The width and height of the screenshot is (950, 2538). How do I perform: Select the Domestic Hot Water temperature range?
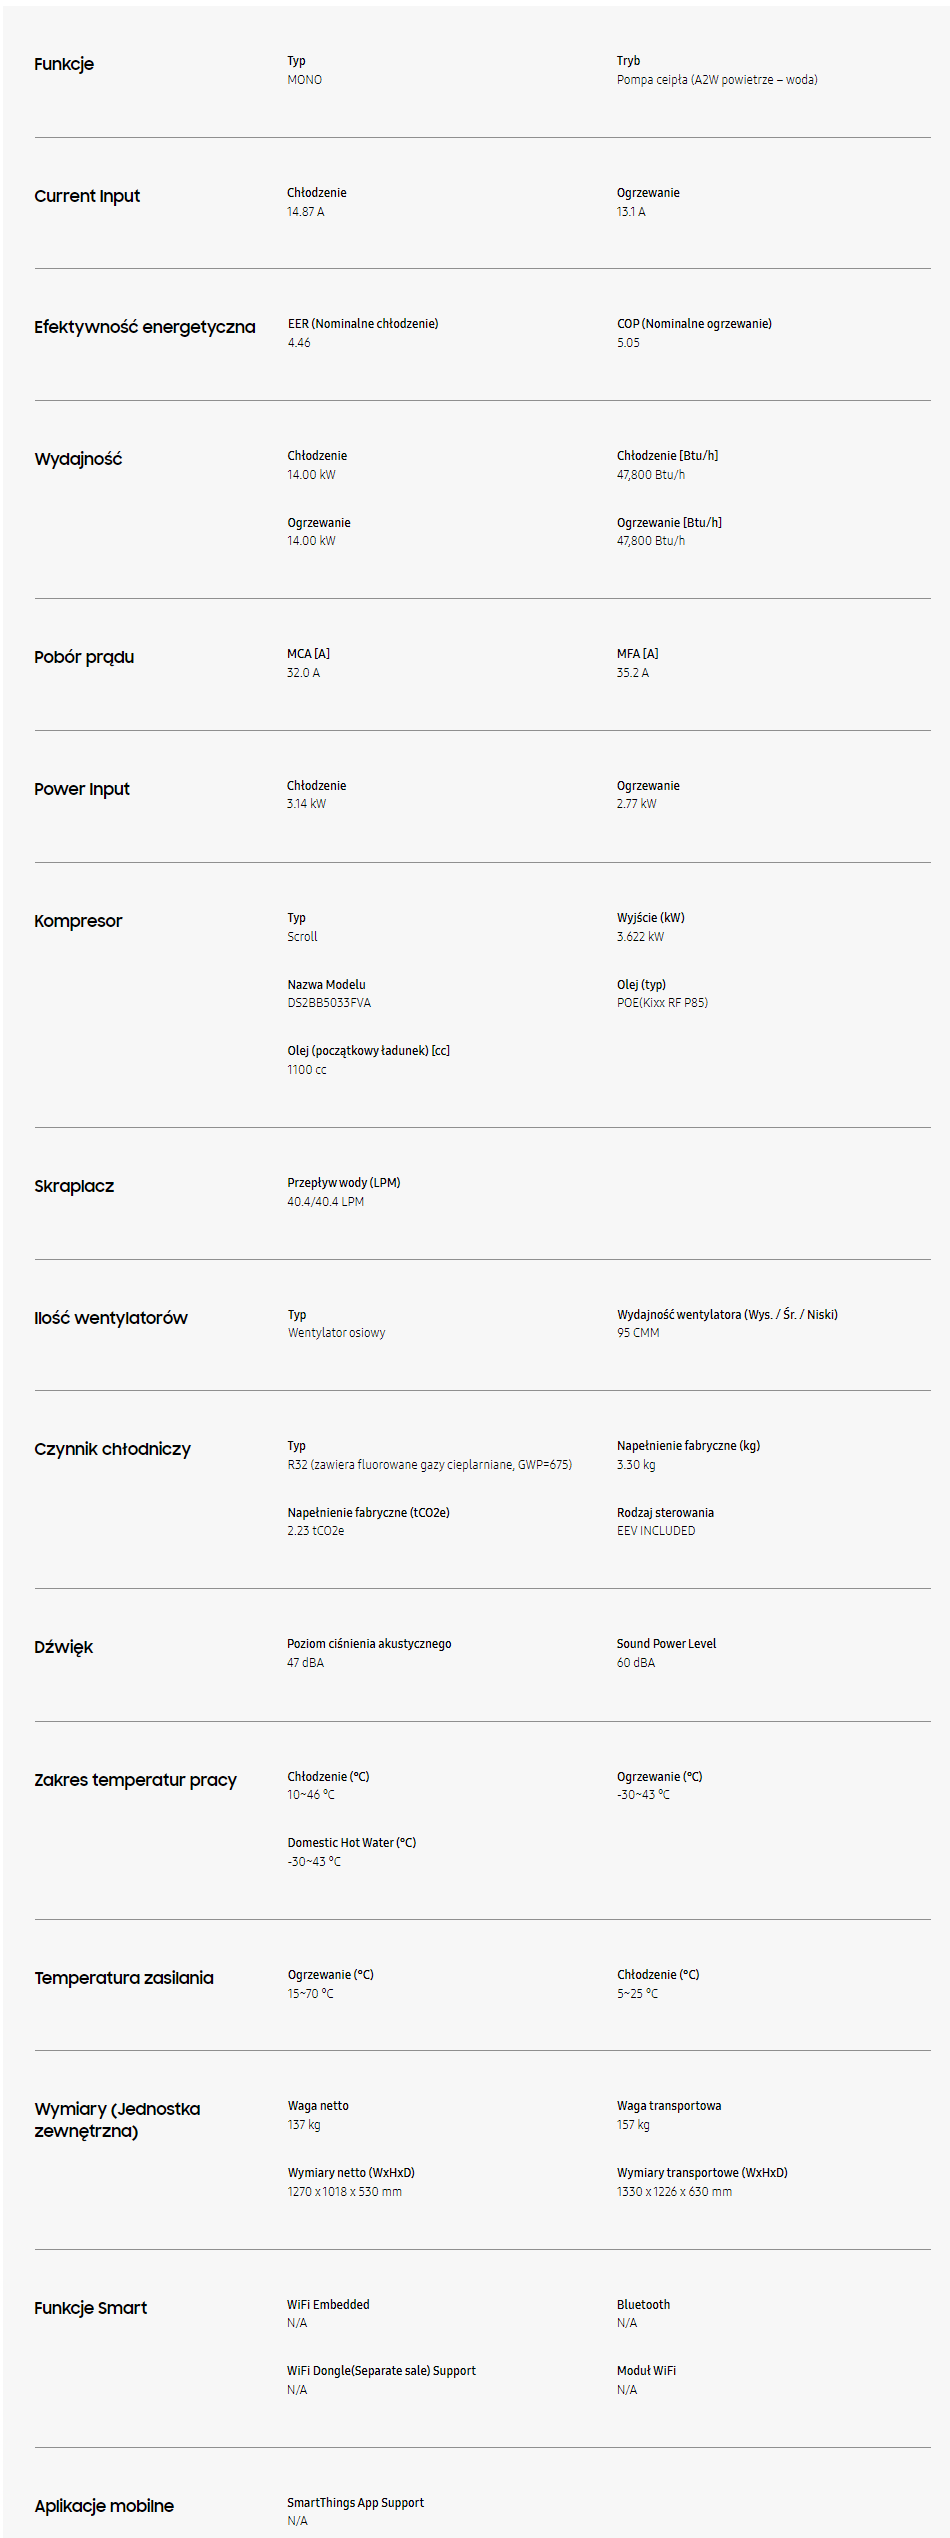click(314, 1862)
